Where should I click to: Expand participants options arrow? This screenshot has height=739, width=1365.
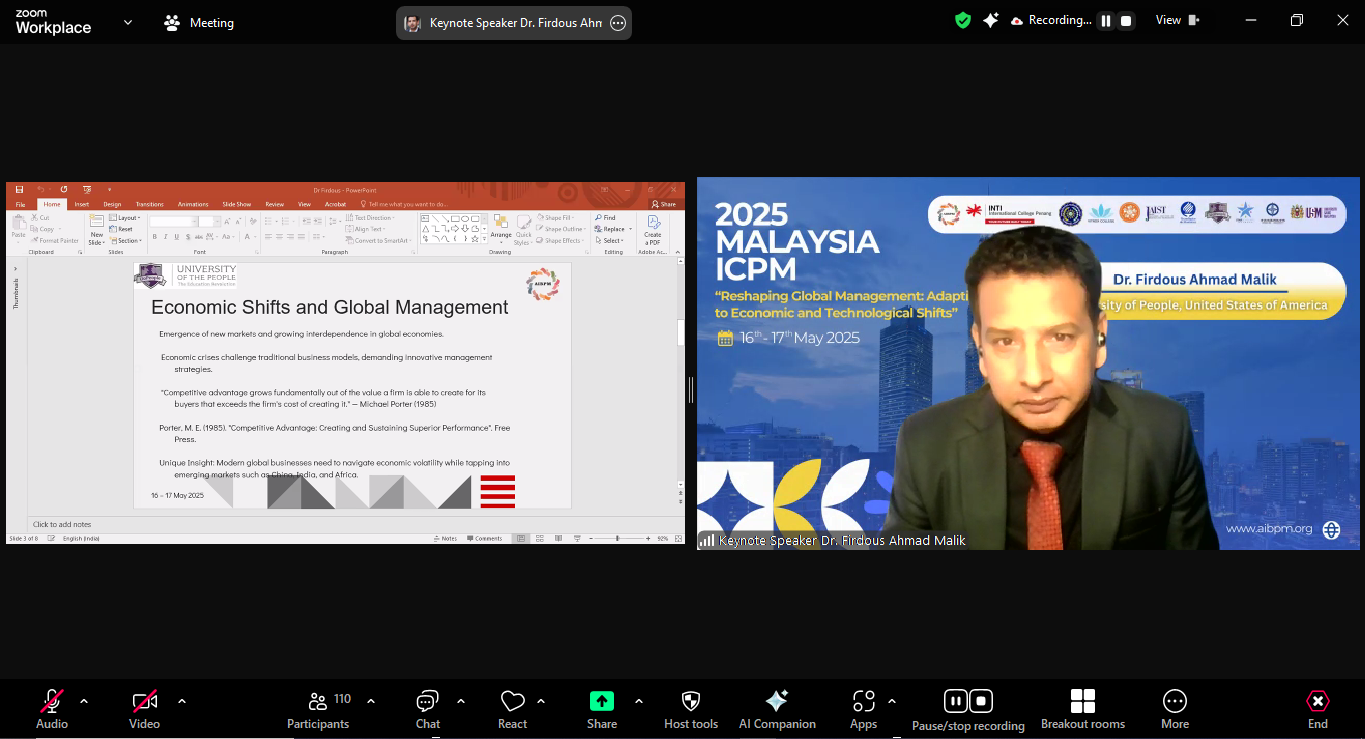pos(371,701)
